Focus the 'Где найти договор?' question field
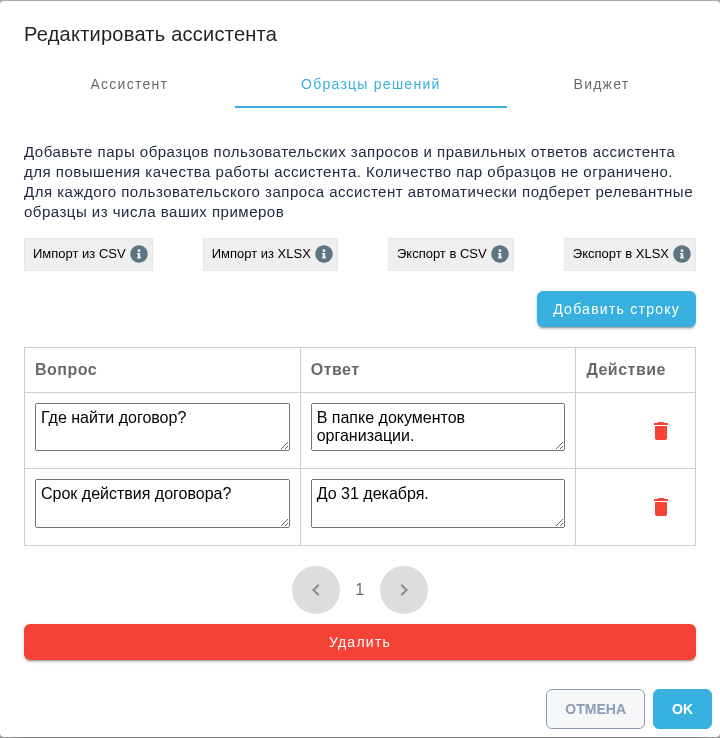720x738 pixels. click(x=162, y=427)
